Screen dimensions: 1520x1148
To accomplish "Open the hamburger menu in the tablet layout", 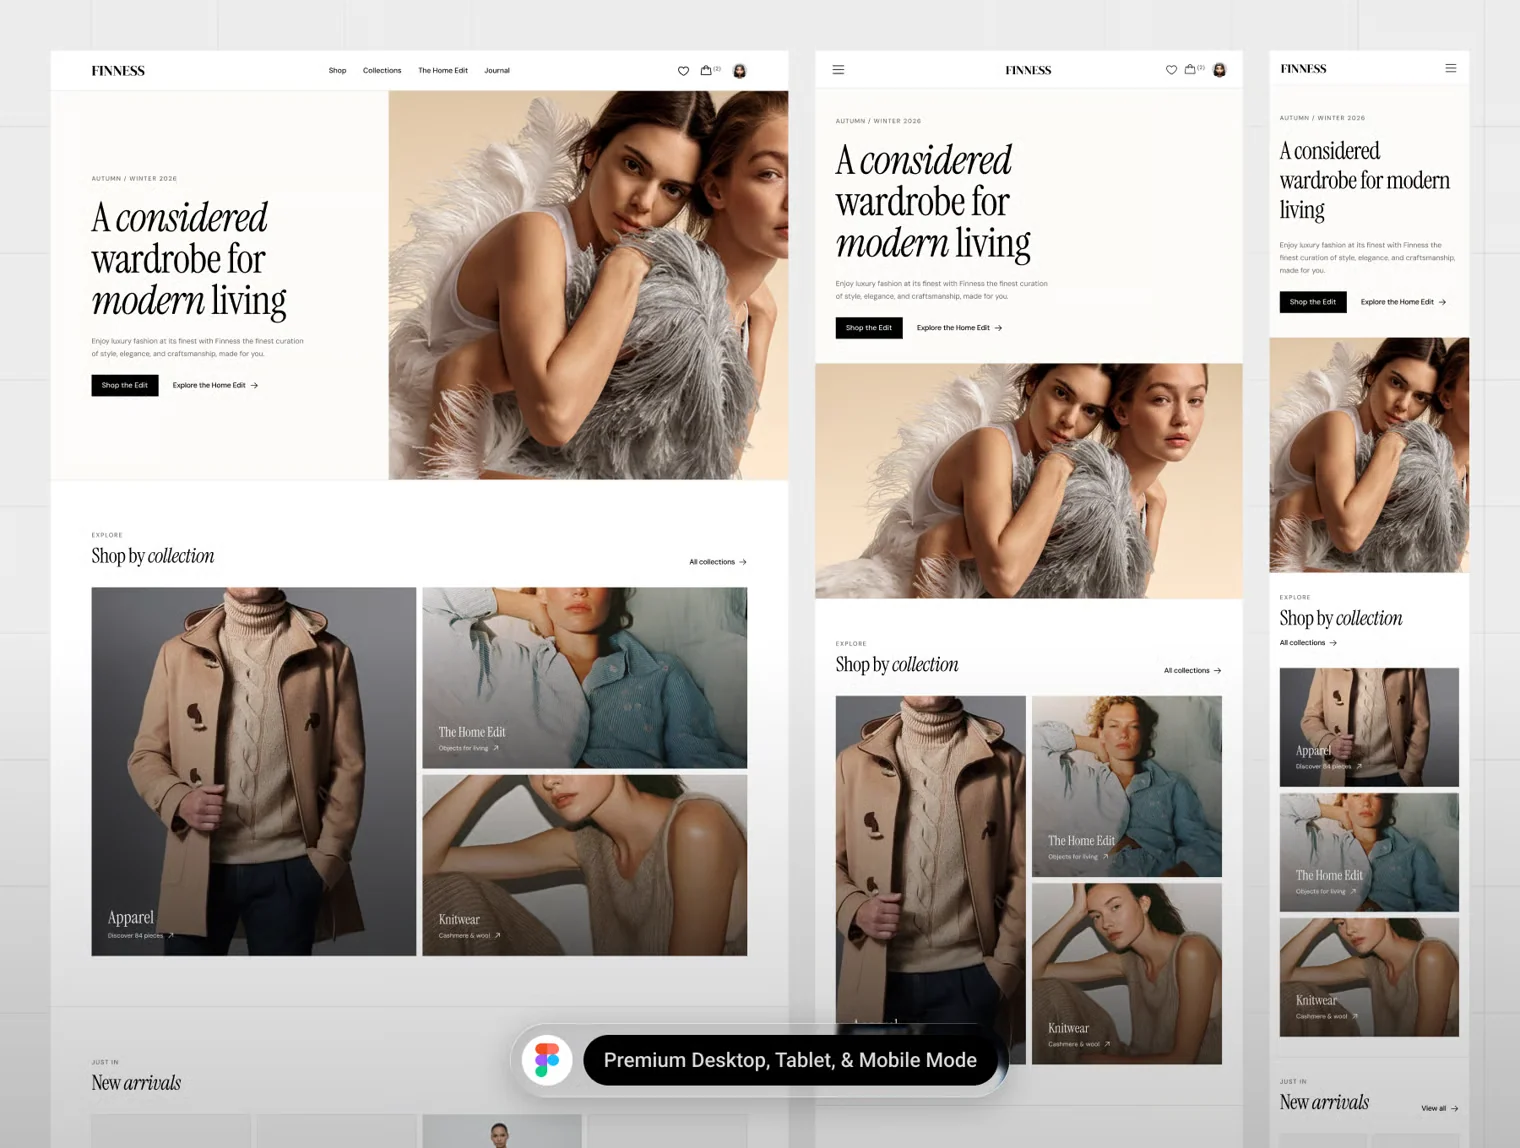I will (x=838, y=70).
